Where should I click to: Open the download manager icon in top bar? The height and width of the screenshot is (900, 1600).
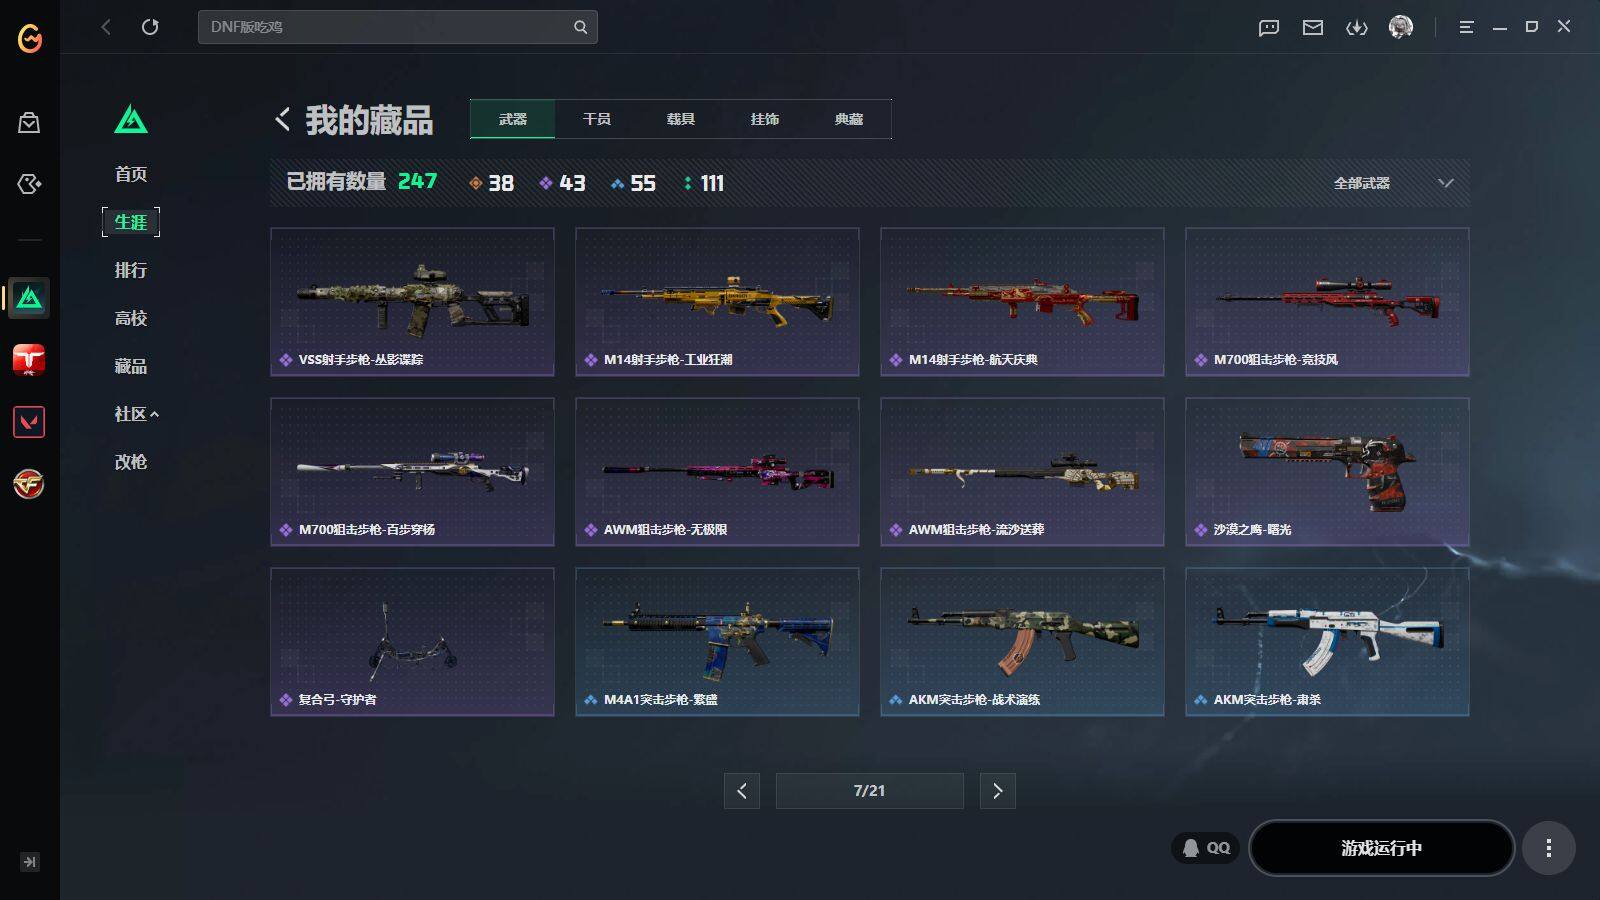pos(1357,27)
